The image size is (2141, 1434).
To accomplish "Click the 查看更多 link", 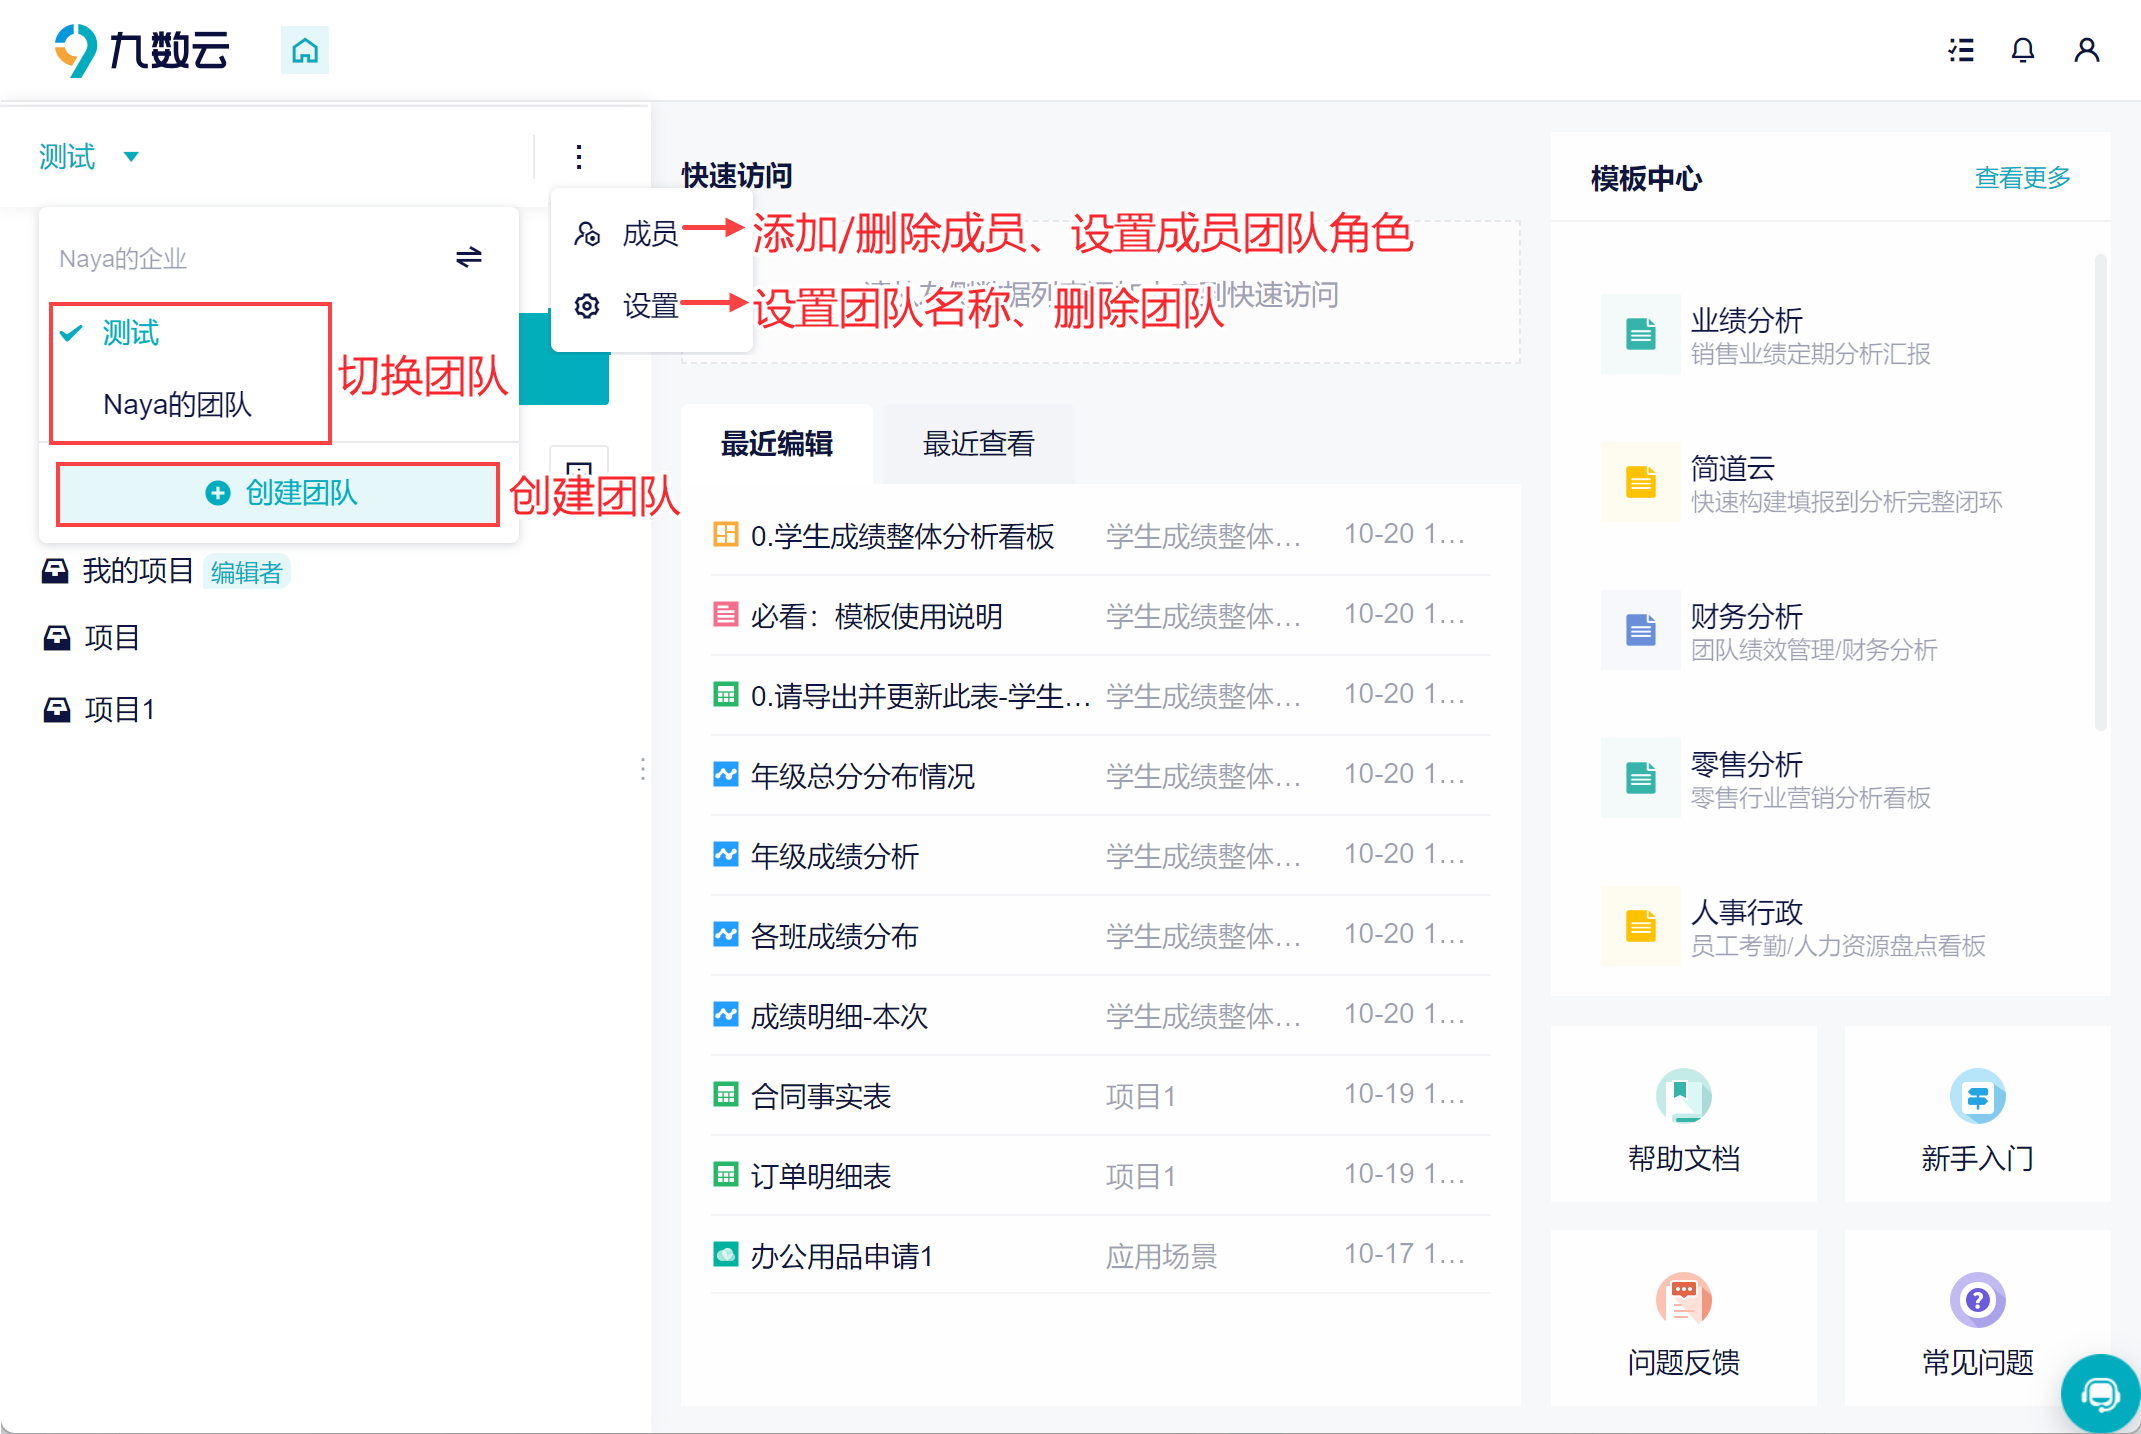I will [x=2021, y=178].
